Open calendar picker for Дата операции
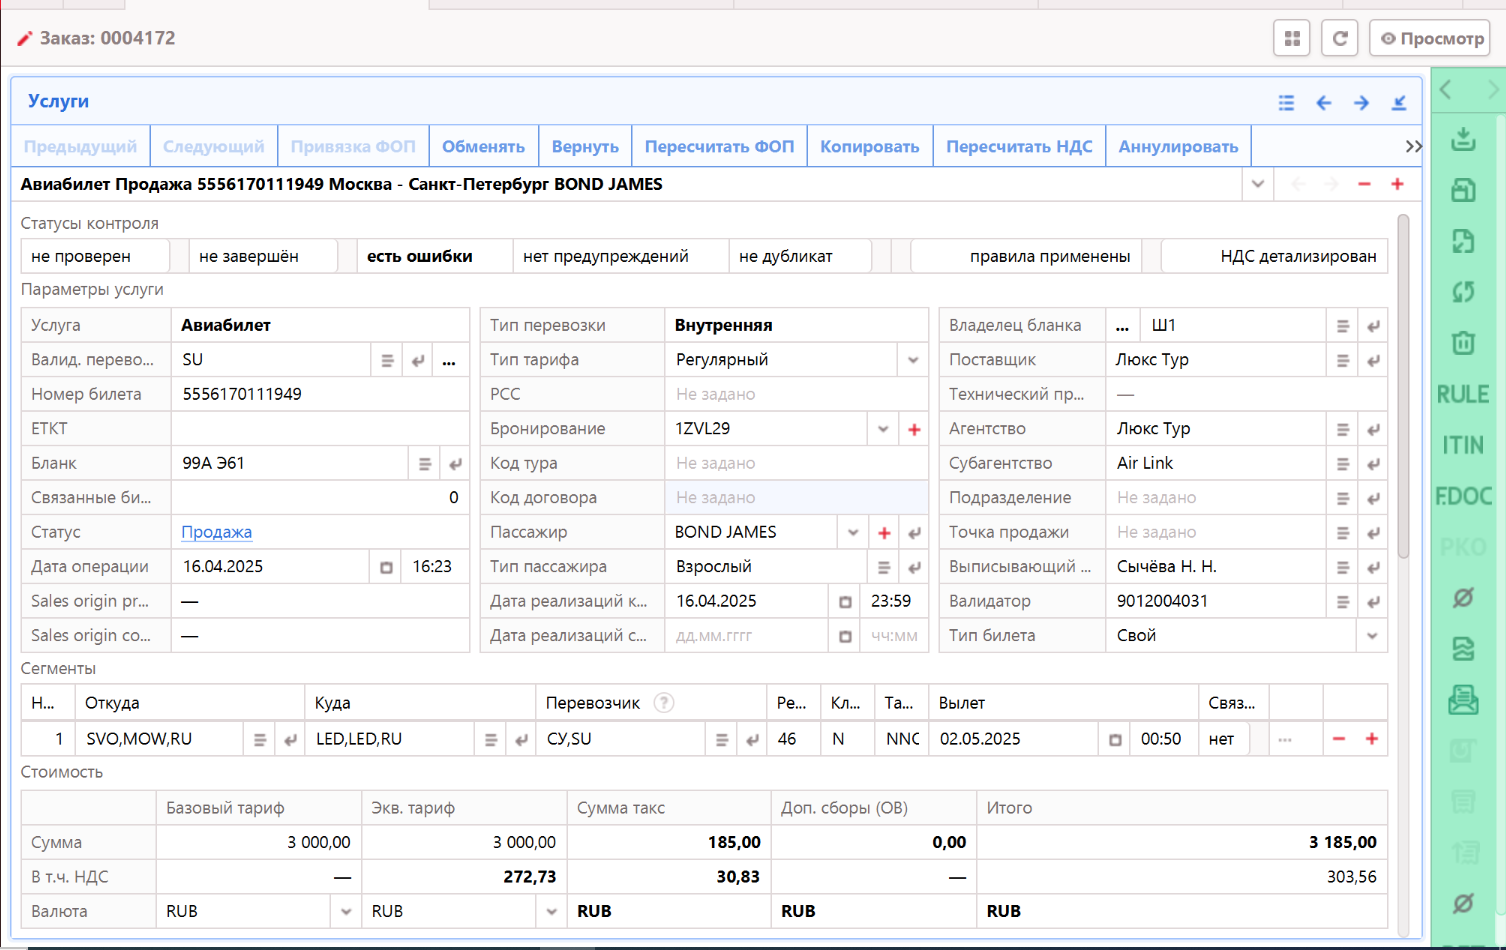This screenshot has width=1506, height=950. click(386, 567)
